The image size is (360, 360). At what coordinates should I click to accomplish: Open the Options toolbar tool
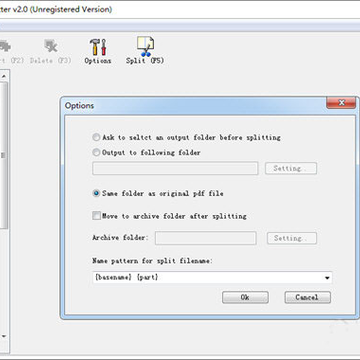[x=98, y=52]
